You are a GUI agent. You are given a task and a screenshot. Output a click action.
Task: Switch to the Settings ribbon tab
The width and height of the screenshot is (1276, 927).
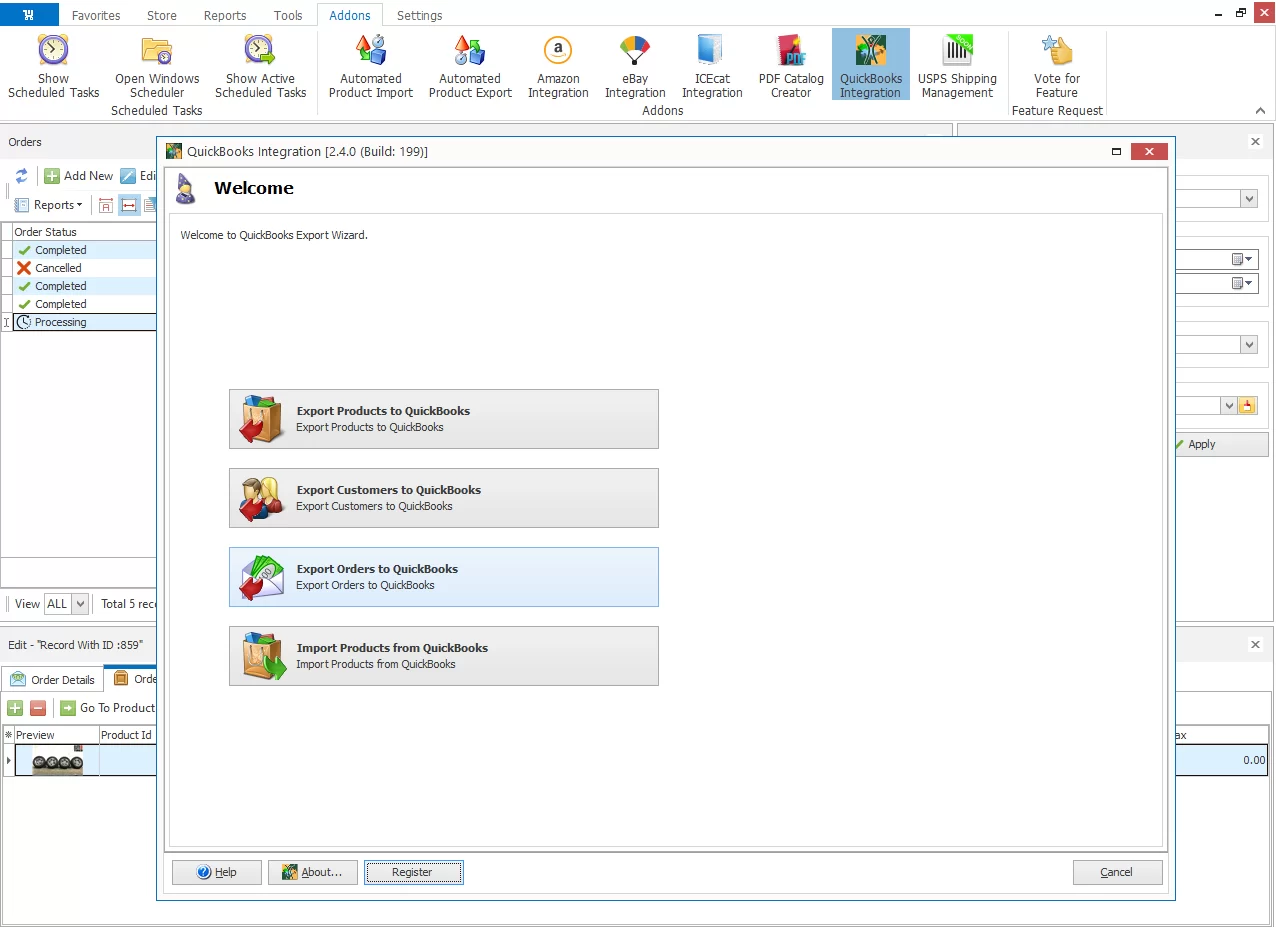pyautogui.click(x=419, y=14)
